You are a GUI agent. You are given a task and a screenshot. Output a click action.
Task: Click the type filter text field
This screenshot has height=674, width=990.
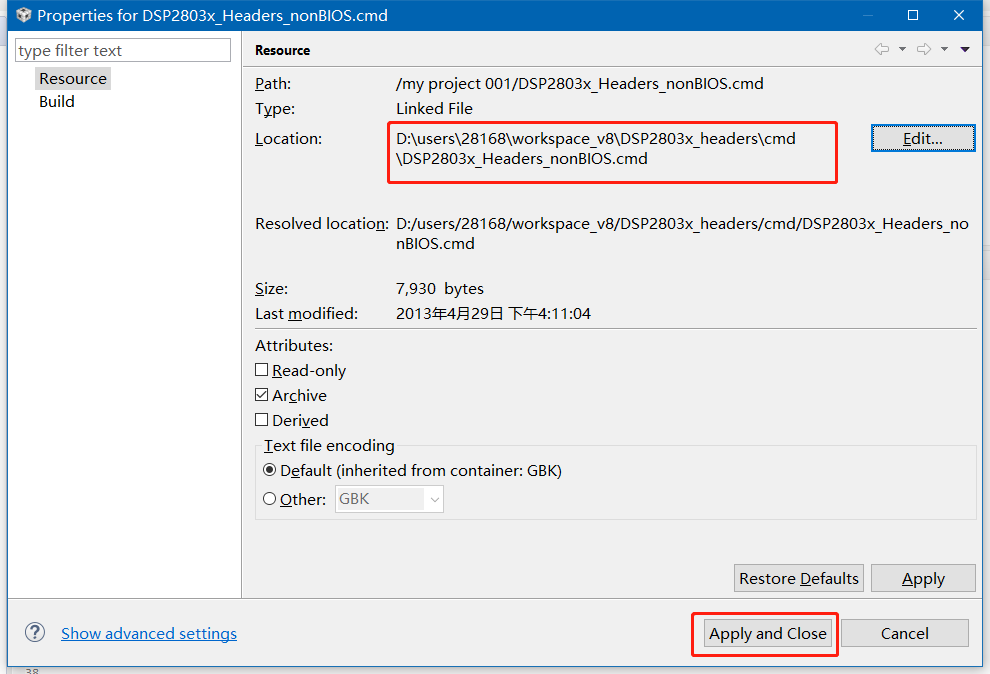tap(122, 49)
